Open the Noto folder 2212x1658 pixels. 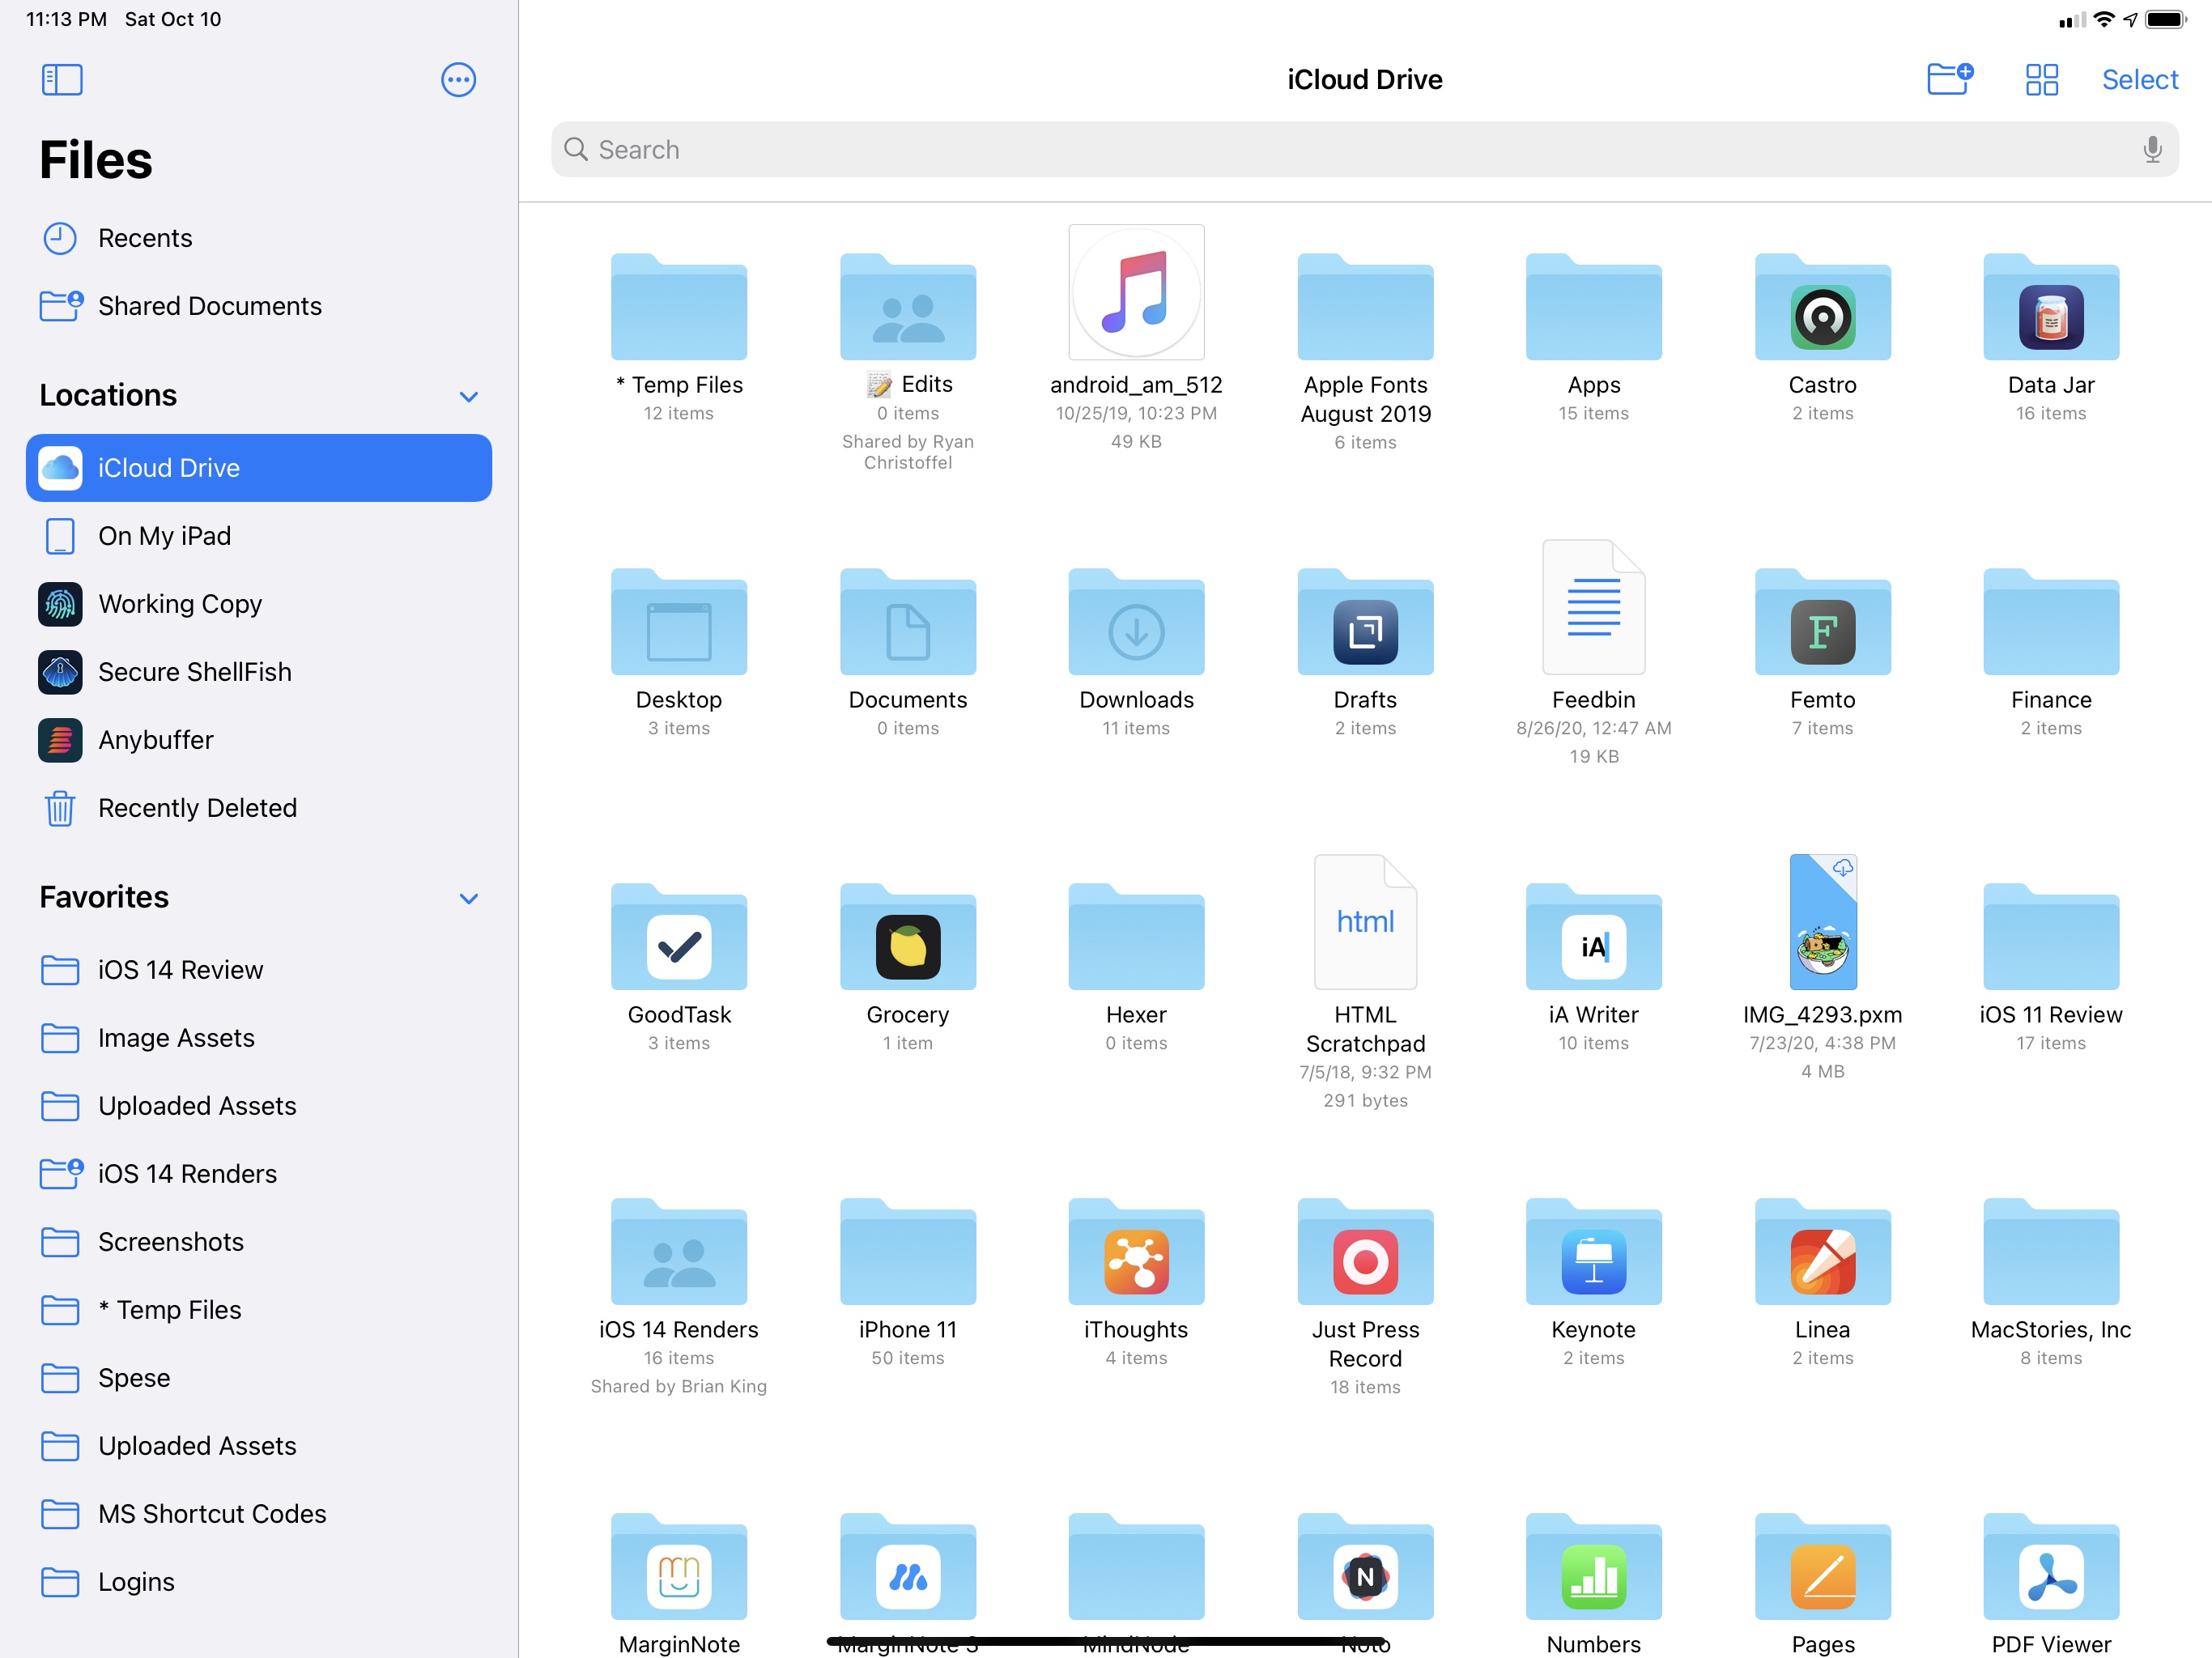1365,1568
